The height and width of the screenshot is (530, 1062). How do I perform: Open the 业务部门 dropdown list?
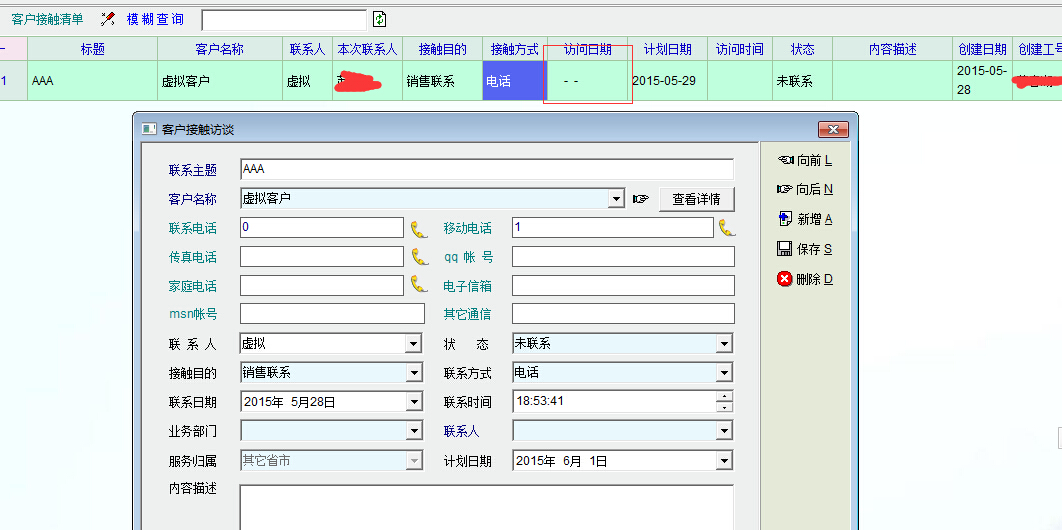click(x=413, y=432)
